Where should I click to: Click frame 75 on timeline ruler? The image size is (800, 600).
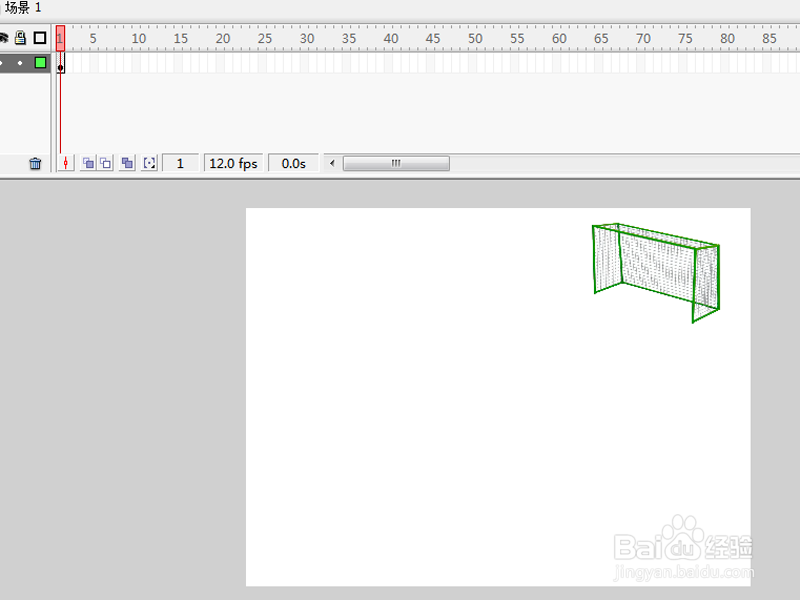click(685, 38)
